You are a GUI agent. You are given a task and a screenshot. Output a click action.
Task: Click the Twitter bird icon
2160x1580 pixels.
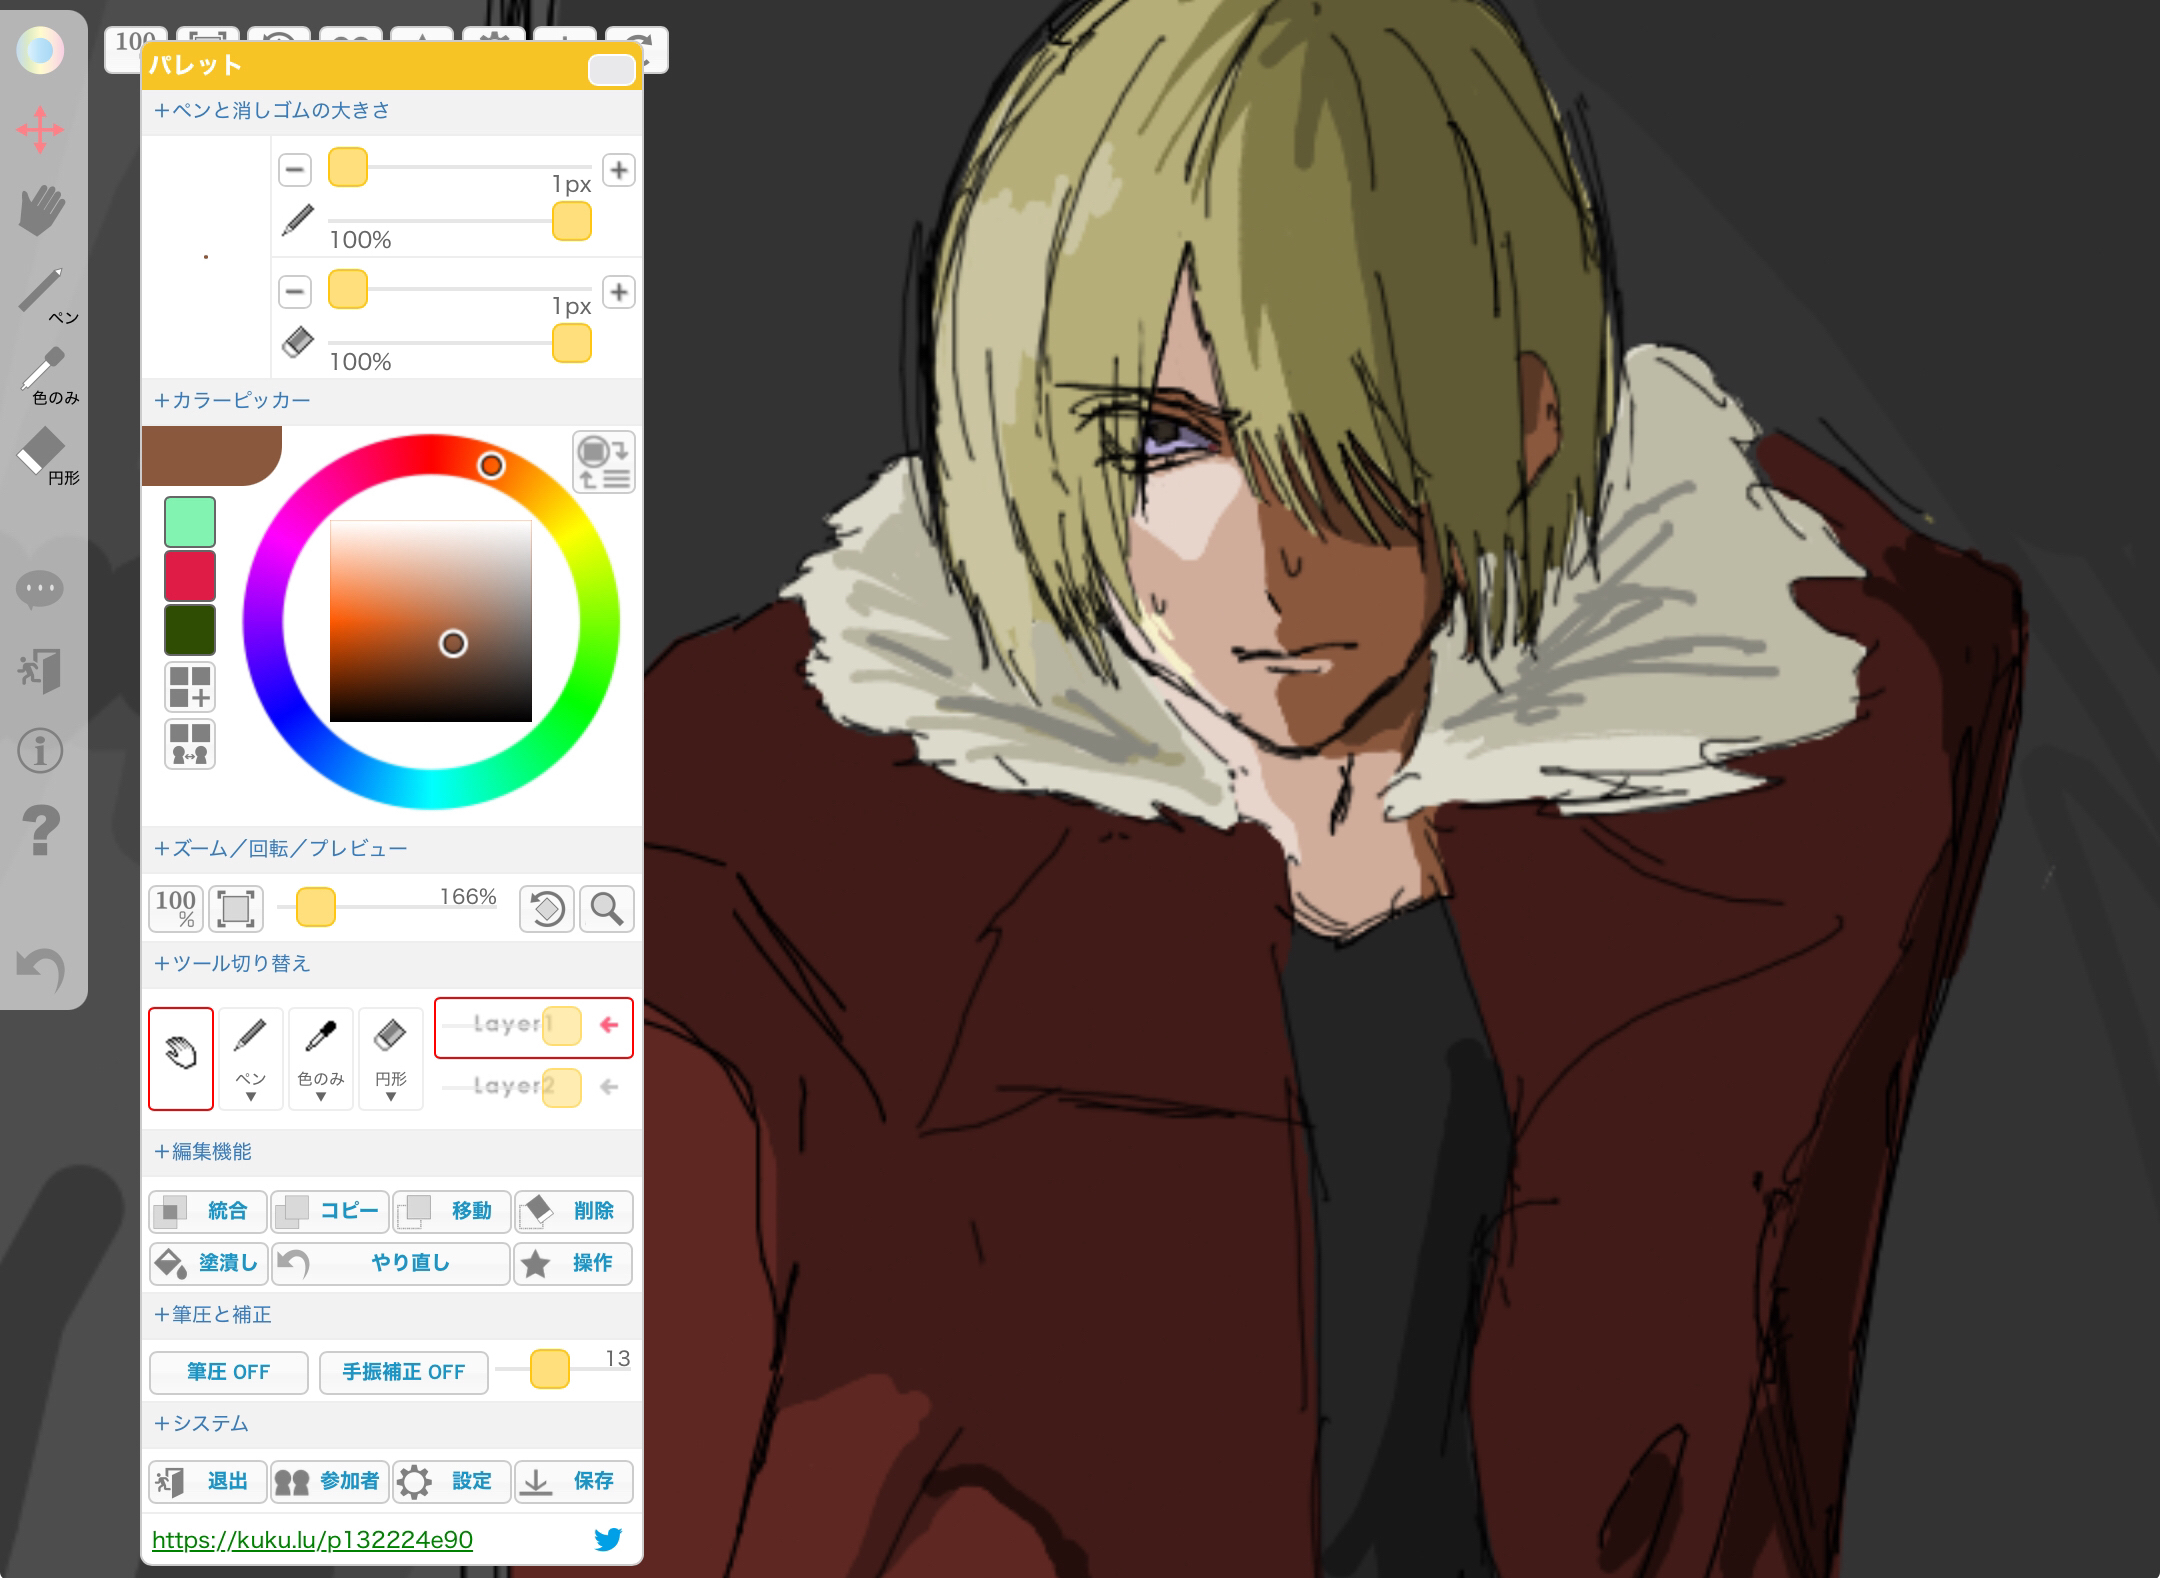pos(608,1539)
